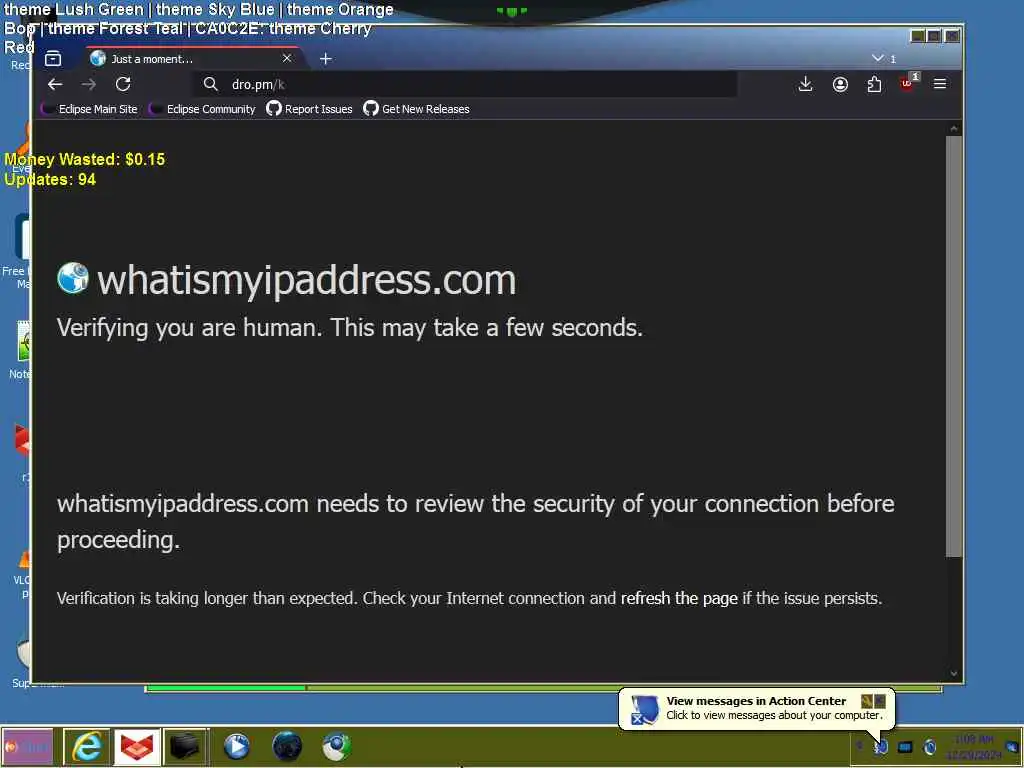
Task: Click the whatismyipaddress.com heading
Action: point(306,281)
